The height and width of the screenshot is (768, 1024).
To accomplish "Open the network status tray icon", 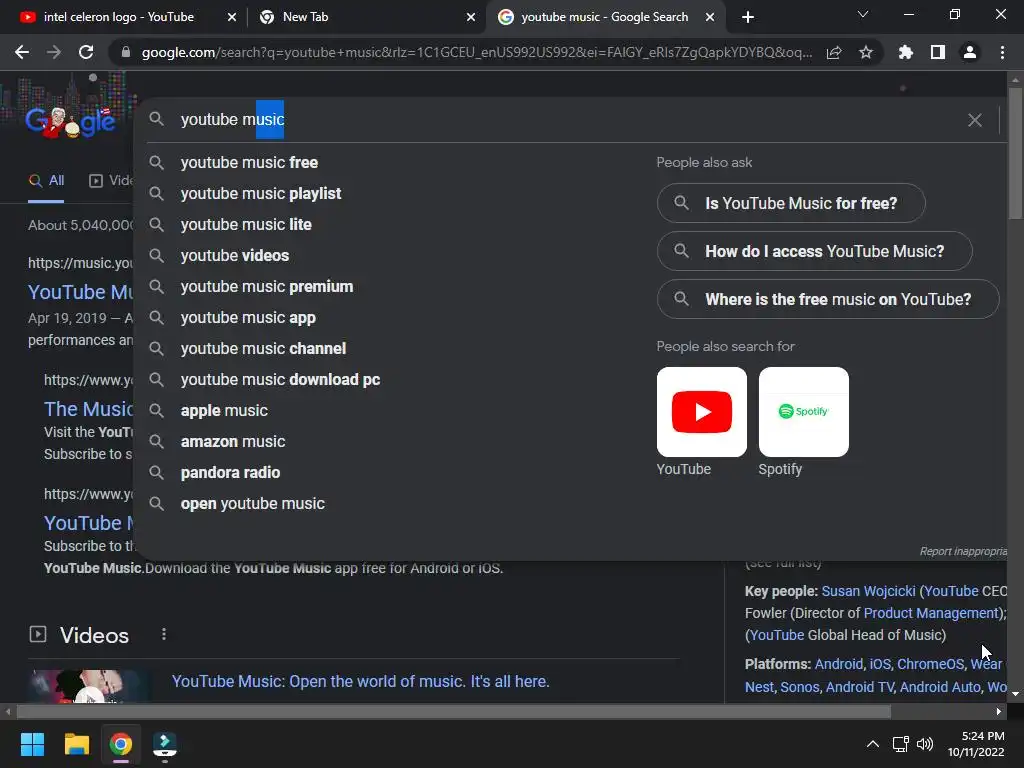I will pos(901,744).
